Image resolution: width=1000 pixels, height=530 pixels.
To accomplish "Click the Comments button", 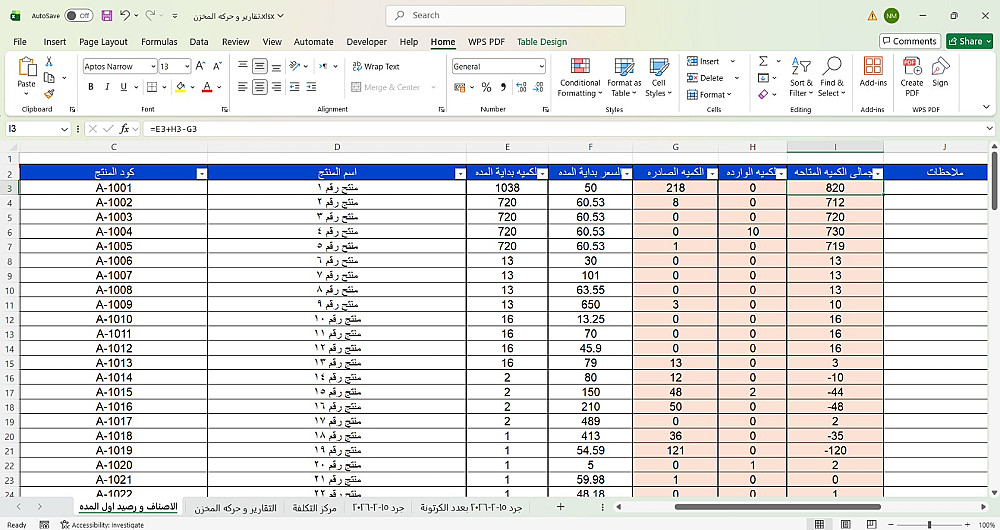I will [910, 41].
